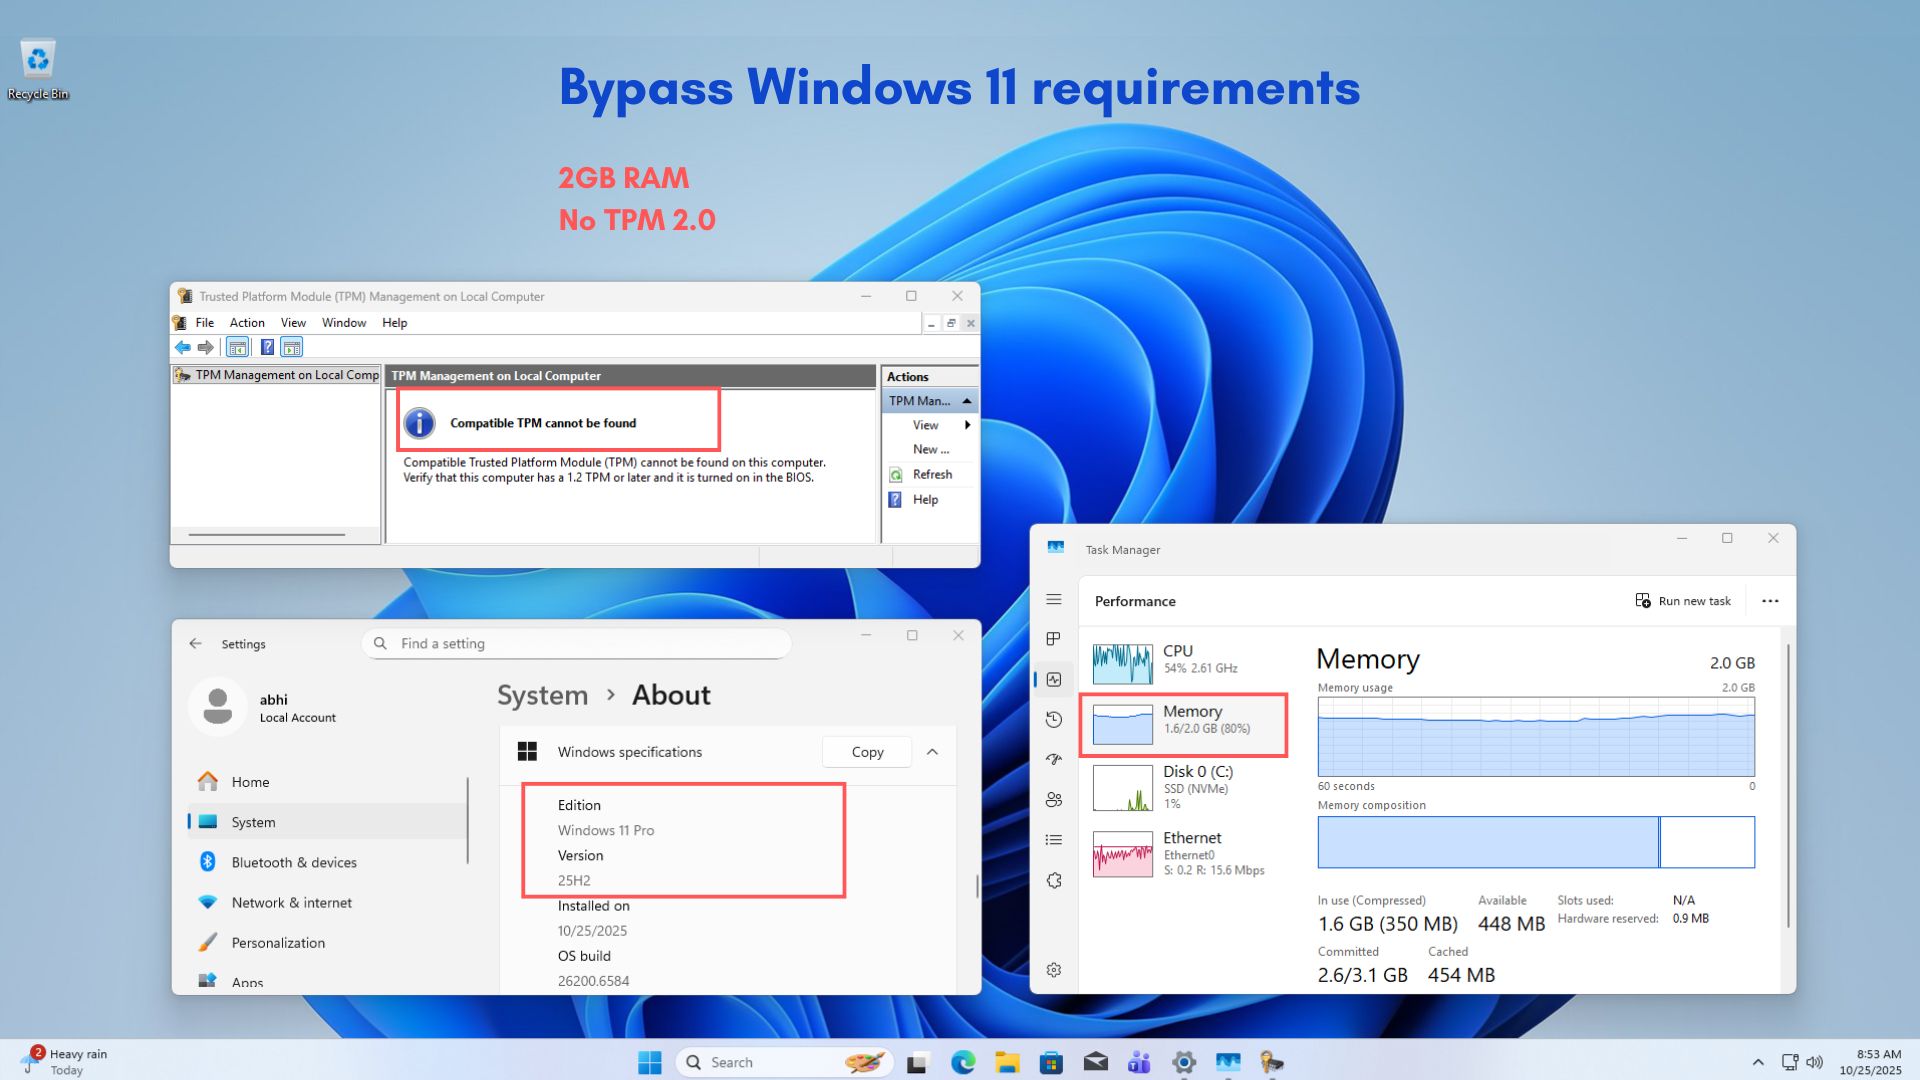Open the Action menu in TPM window
This screenshot has height=1080, width=1920.
246,323
